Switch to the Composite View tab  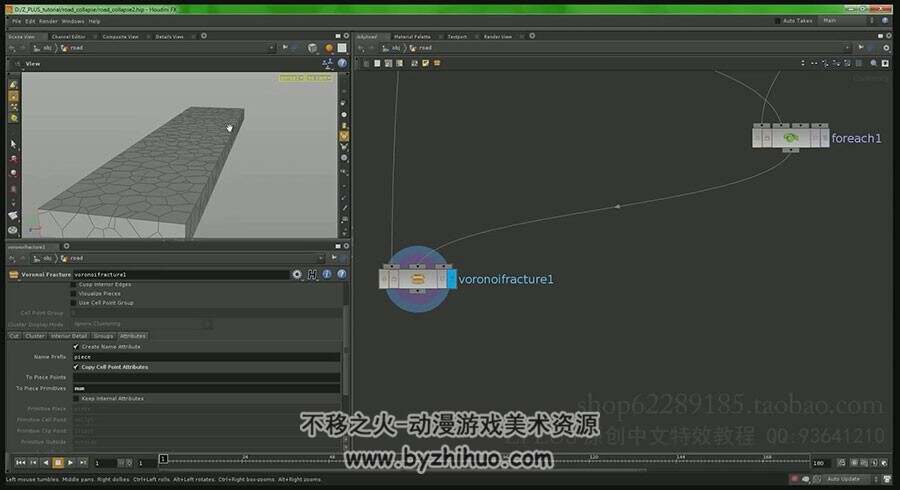[x=120, y=36]
